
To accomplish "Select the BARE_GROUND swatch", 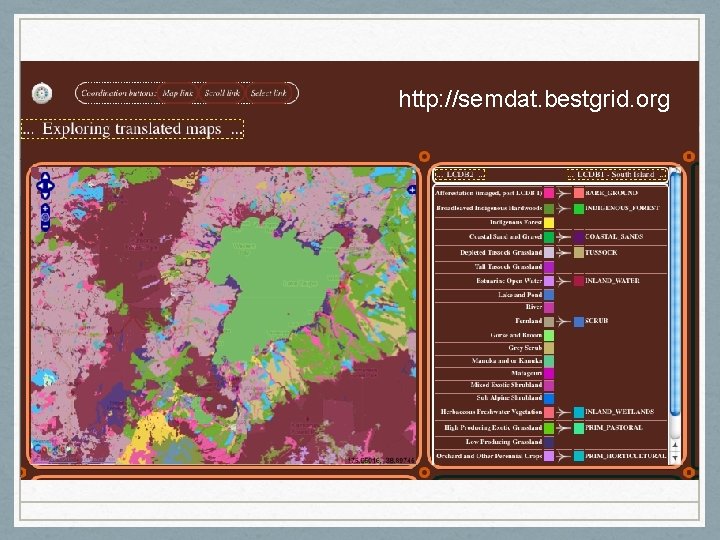I will [x=579, y=193].
